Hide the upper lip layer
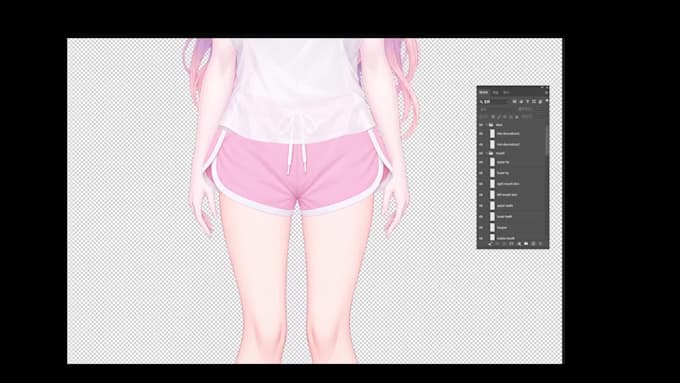680x383 pixels. pos(481,162)
